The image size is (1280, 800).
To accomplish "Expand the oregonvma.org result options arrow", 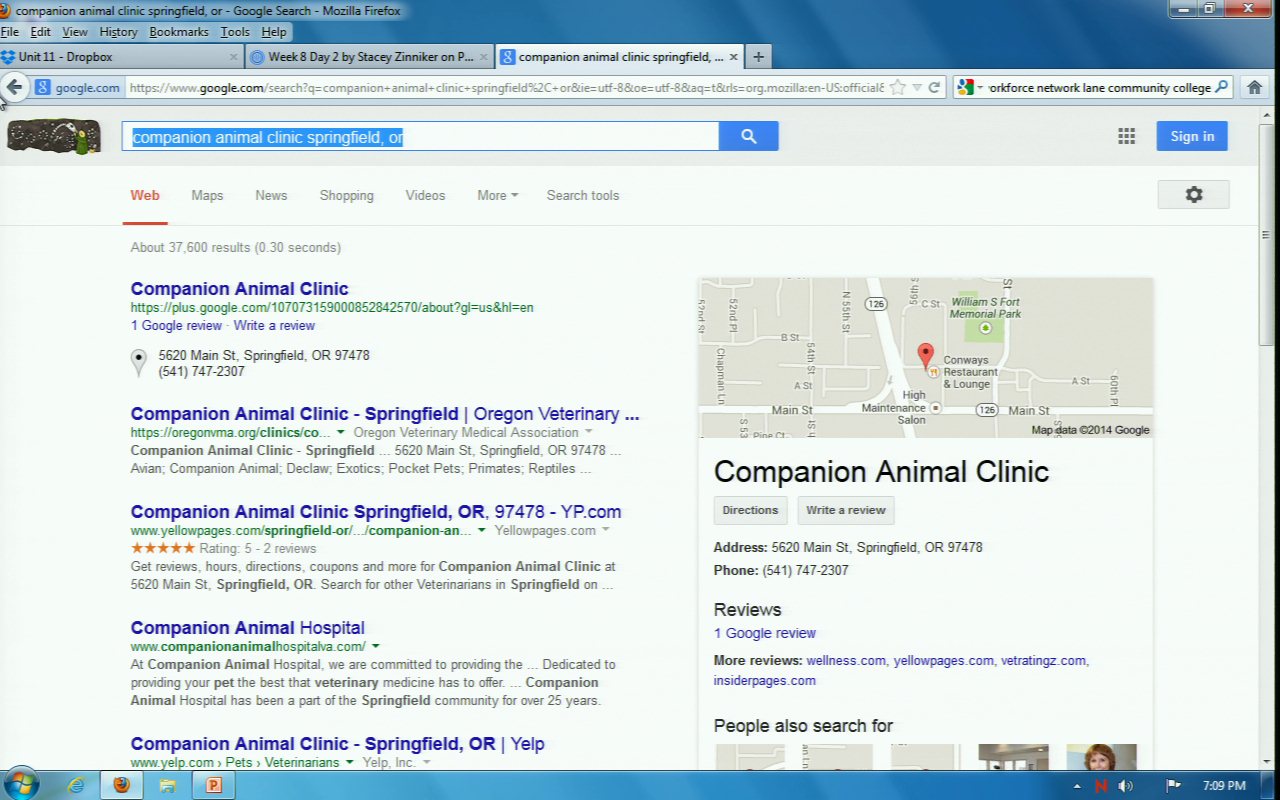I will point(341,432).
